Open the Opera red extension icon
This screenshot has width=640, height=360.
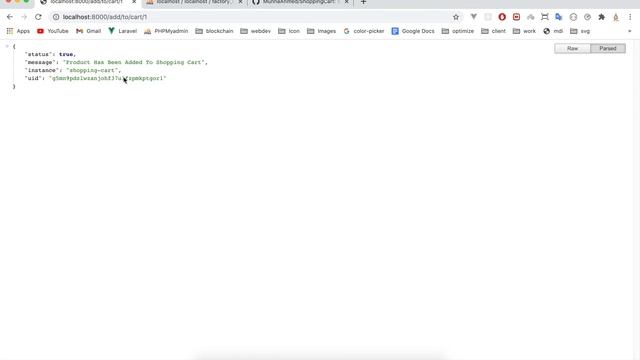(x=502, y=17)
